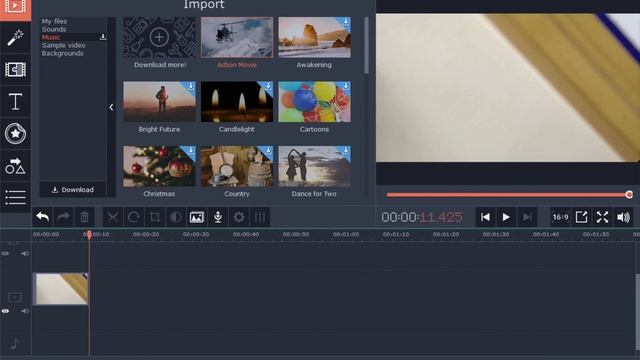Open the Stickers star tab
The width and height of the screenshot is (640, 360).
coord(15,133)
